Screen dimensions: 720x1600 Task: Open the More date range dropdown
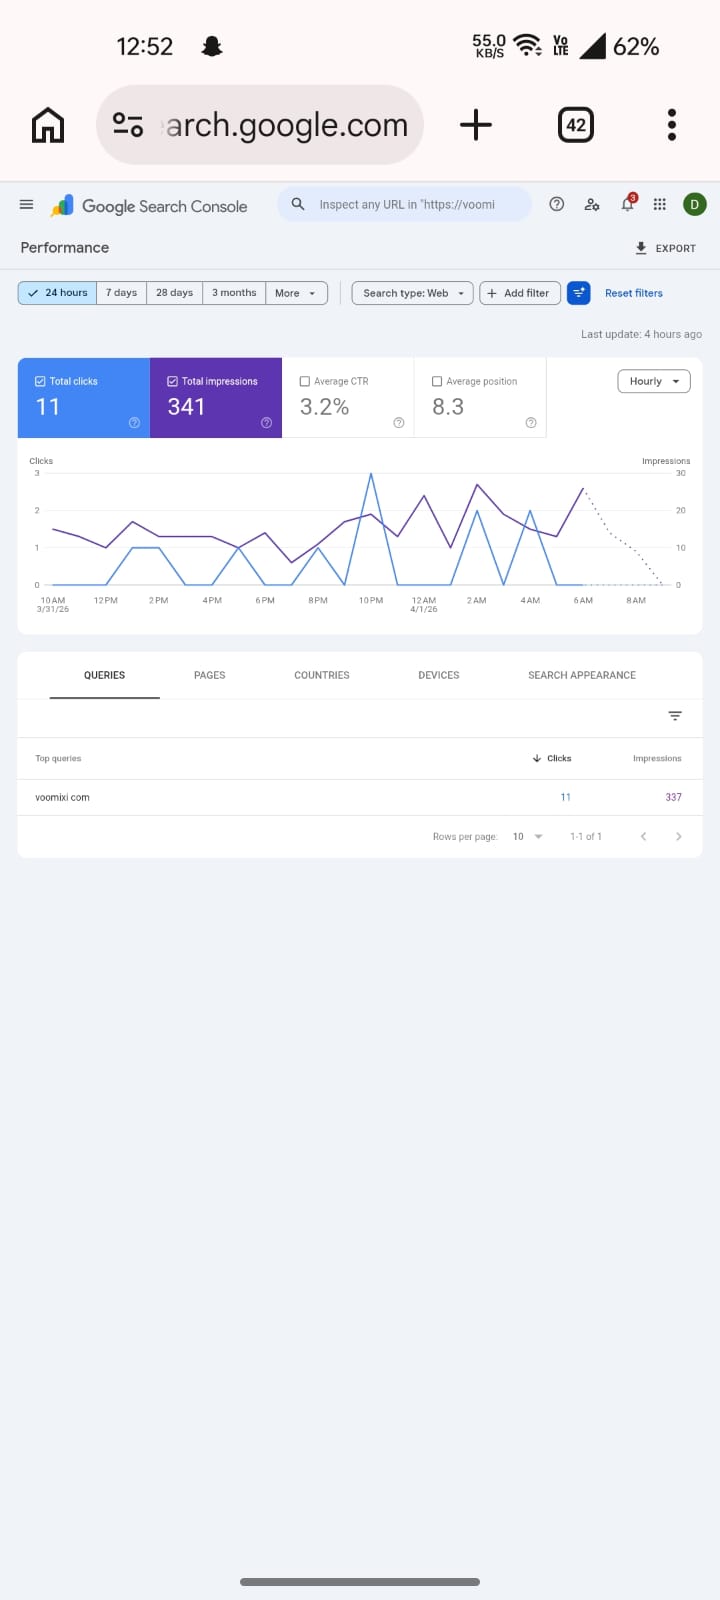click(x=296, y=293)
